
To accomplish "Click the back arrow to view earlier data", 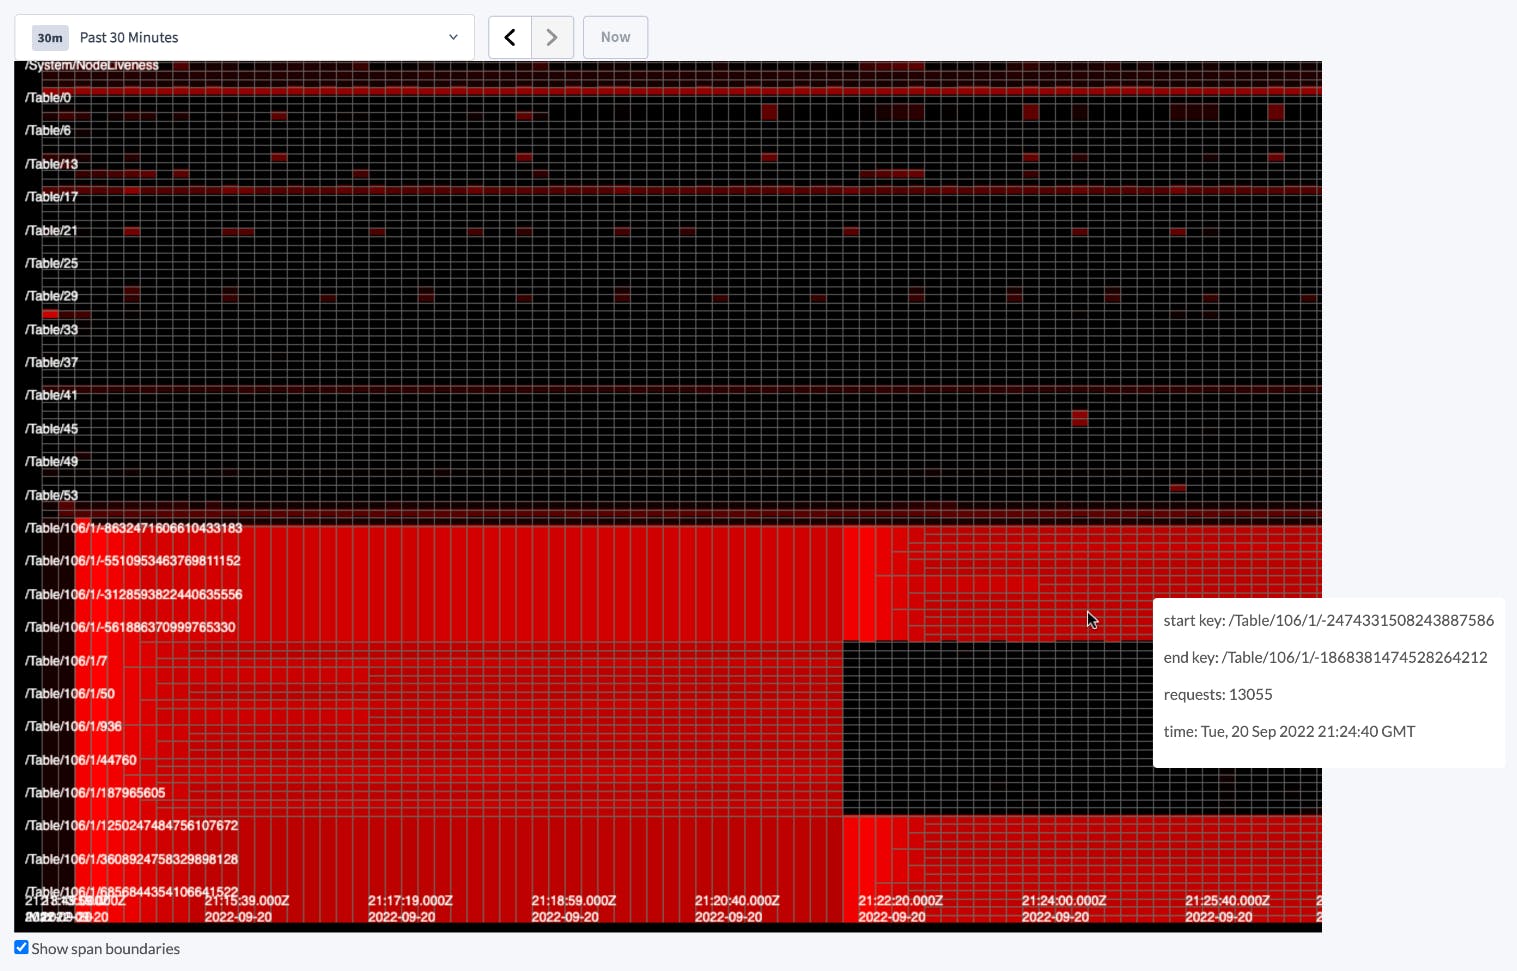I will coord(510,37).
